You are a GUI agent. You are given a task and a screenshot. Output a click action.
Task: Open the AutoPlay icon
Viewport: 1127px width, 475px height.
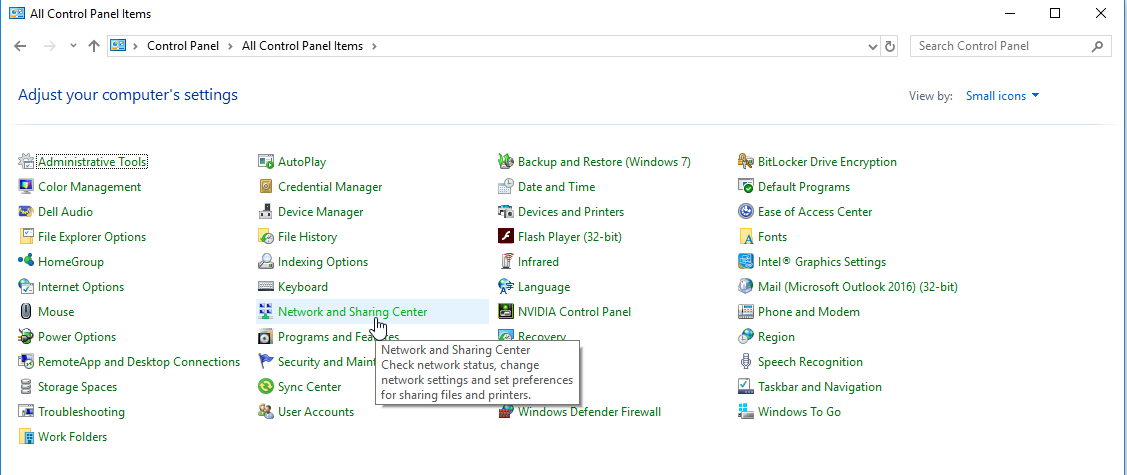coord(266,162)
